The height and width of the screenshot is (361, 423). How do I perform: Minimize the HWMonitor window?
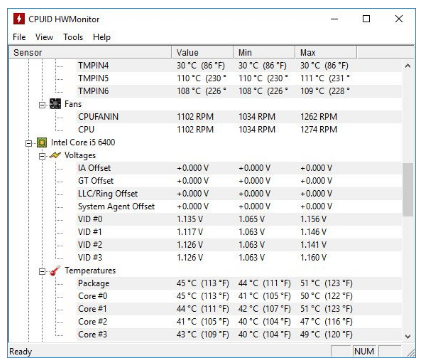334,19
